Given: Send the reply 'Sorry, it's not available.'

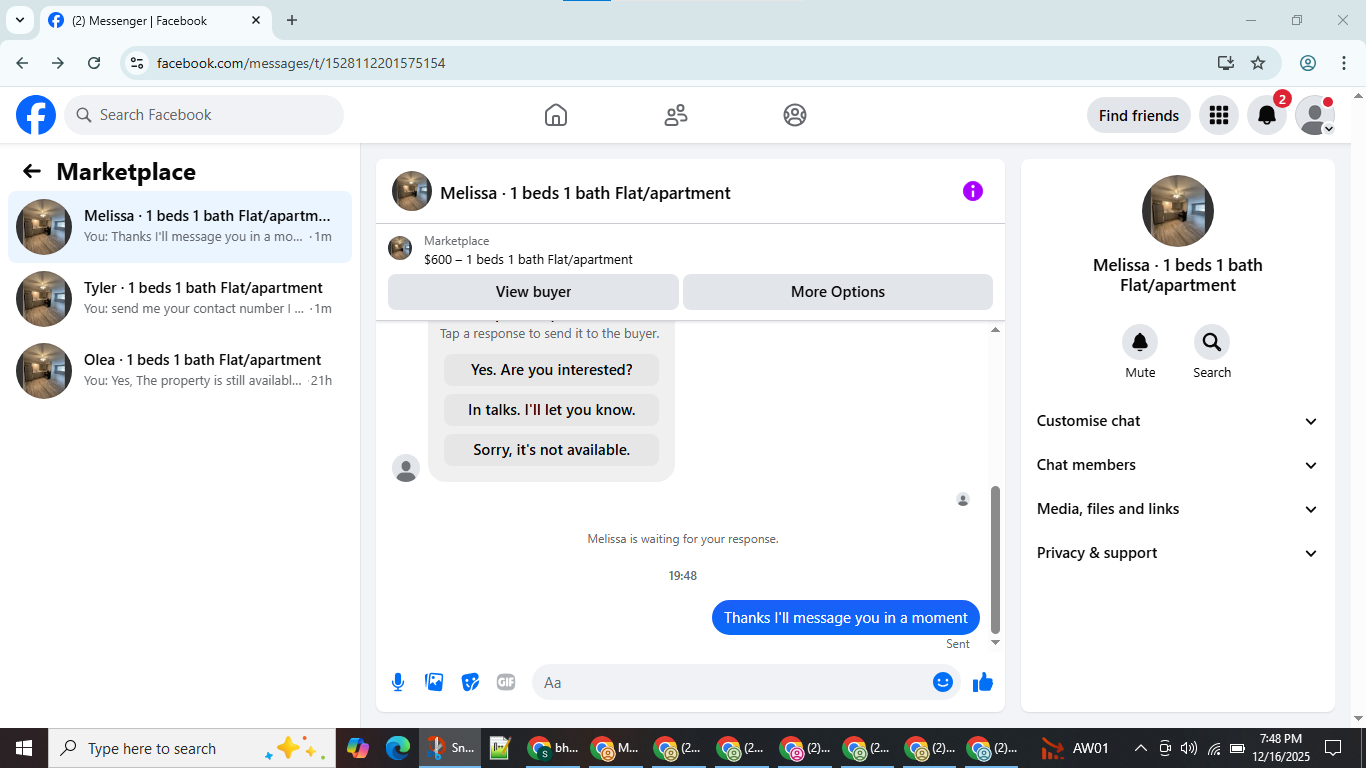Looking at the screenshot, I should click(x=552, y=450).
